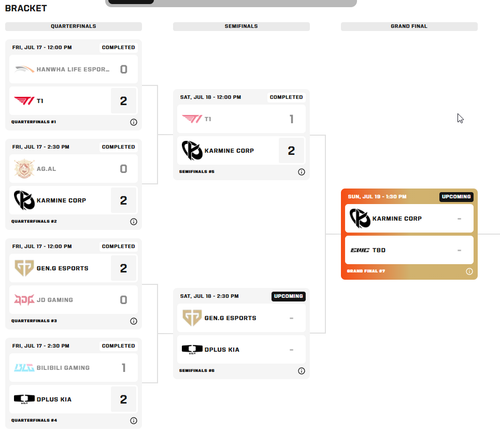The image size is (500, 433).
Task: Click Sat, Jul 18 - 2:30 PM semifinal date
Action: 209,296
